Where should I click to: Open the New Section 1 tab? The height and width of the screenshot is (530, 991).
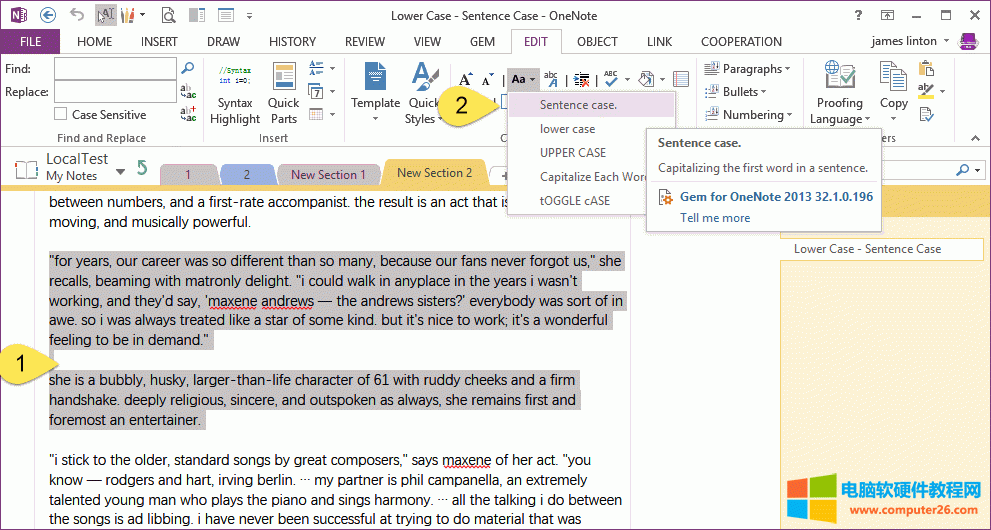click(x=328, y=175)
